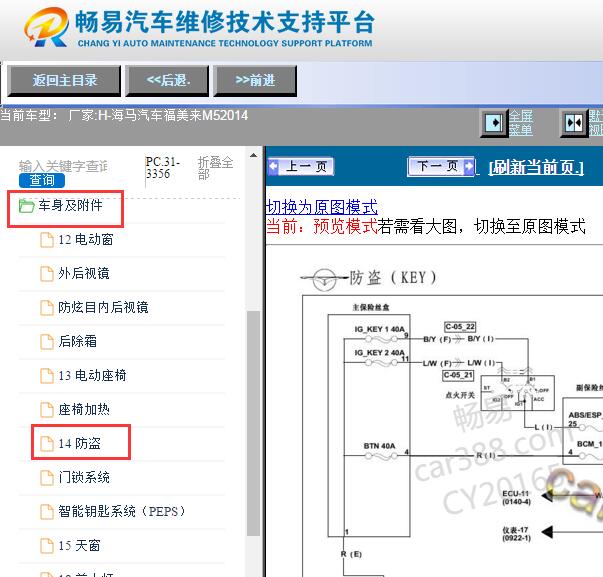Click the C-05_22 connector label

pos(460,327)
